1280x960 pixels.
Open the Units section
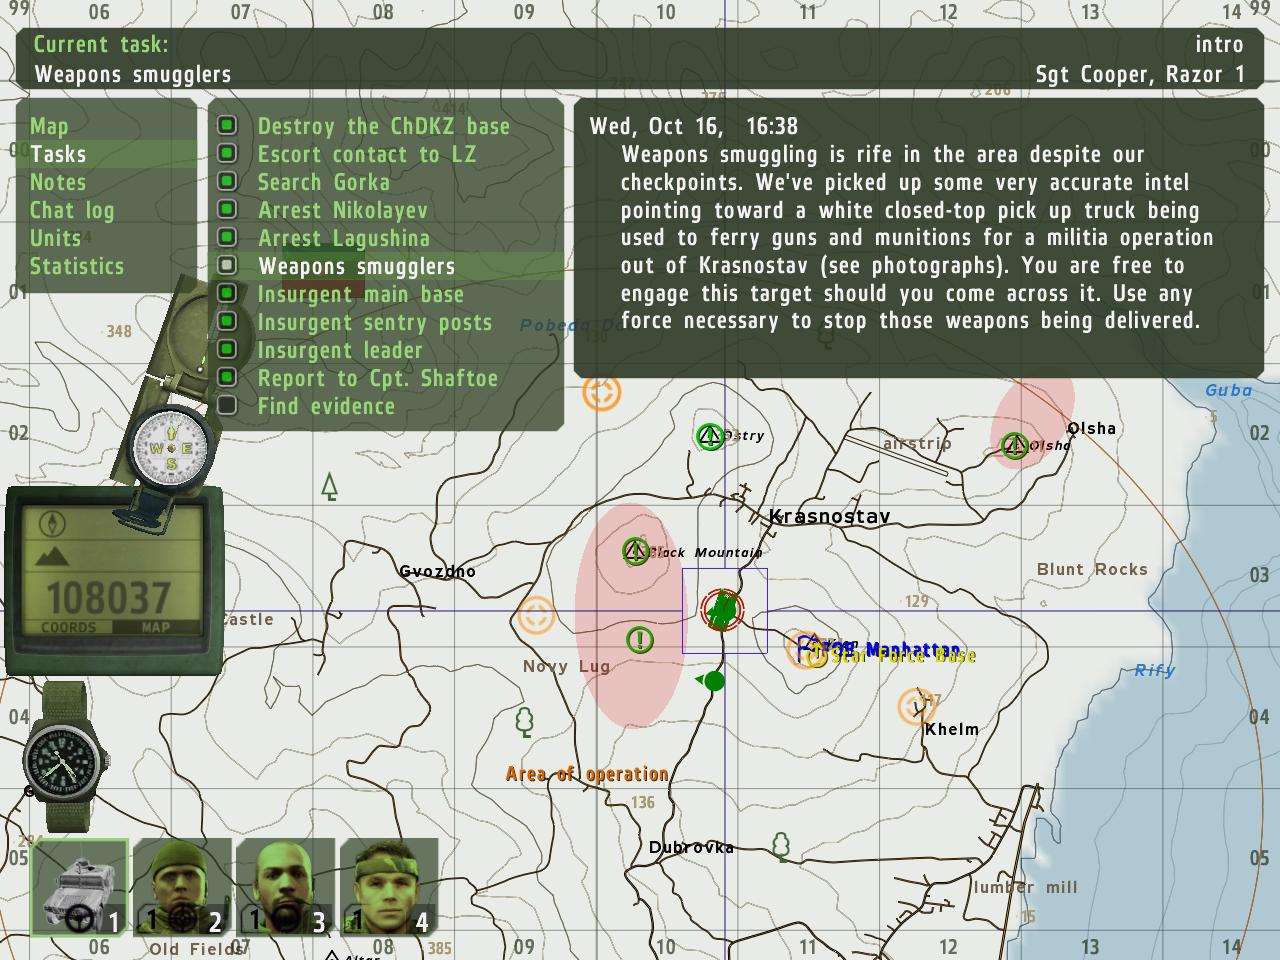click(x=56, y=238)
